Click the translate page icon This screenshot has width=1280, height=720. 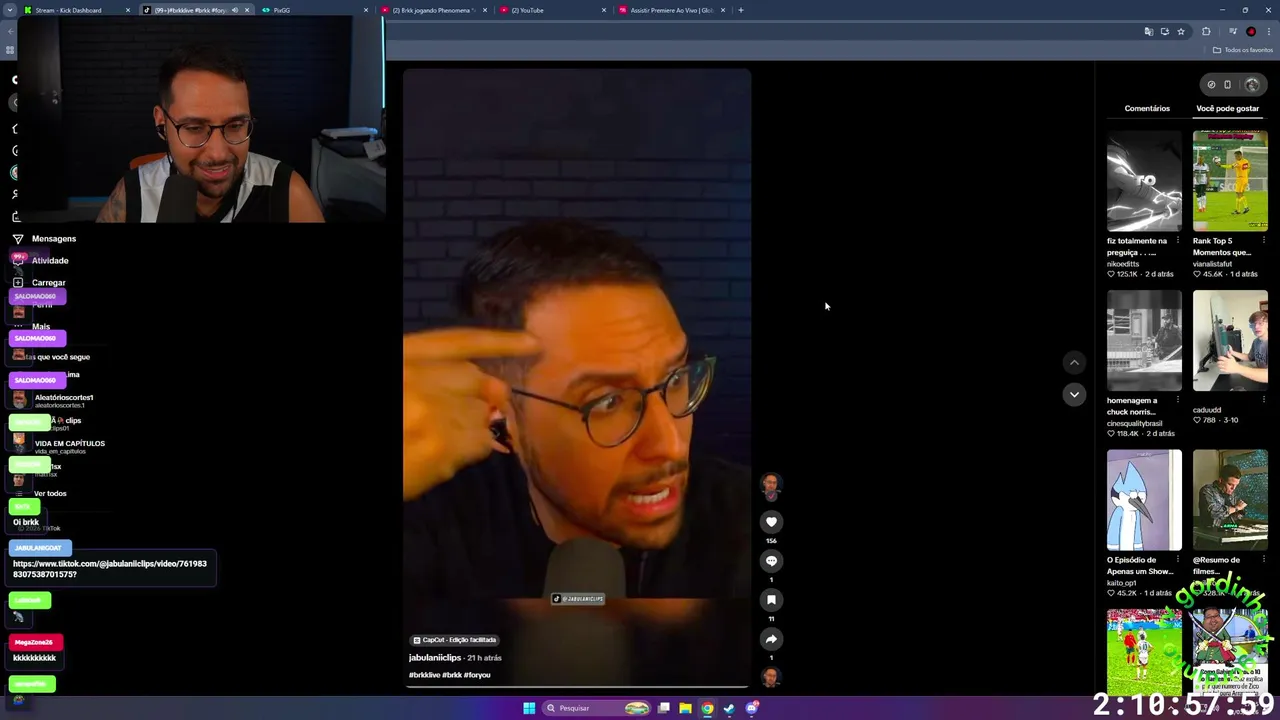click(x=1148, y=32)
